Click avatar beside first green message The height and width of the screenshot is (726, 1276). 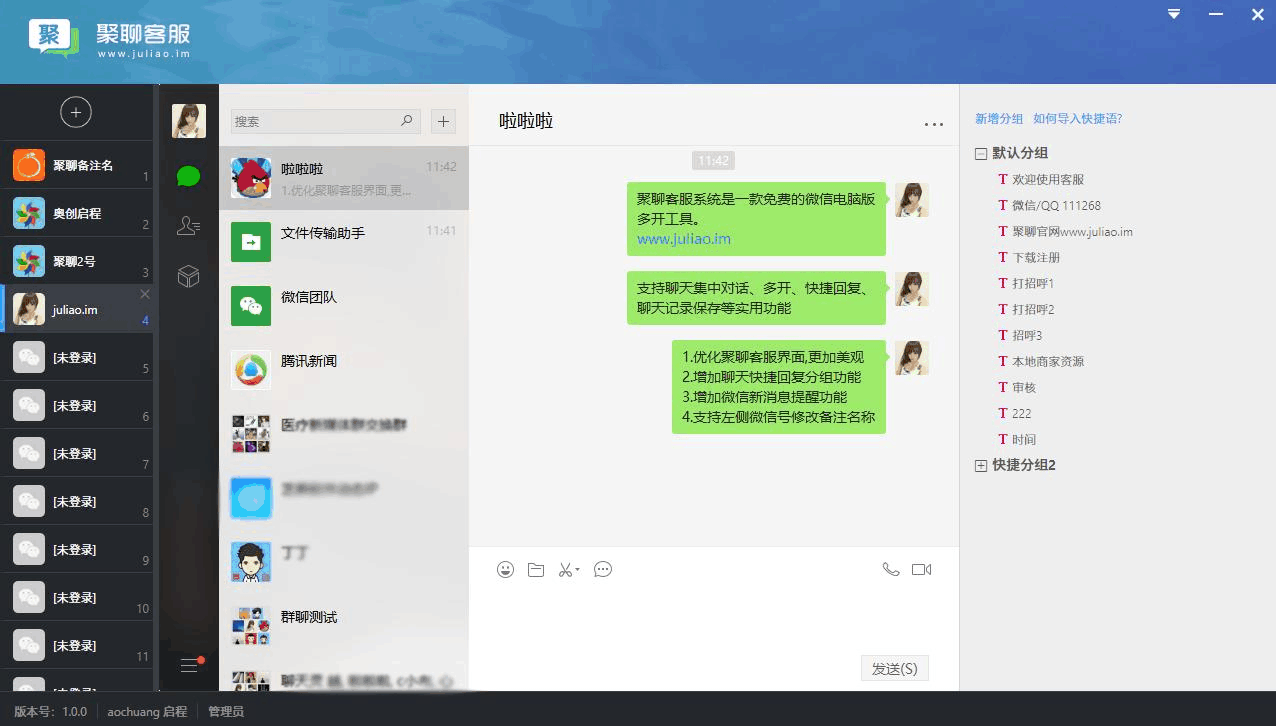coord(912,200)
